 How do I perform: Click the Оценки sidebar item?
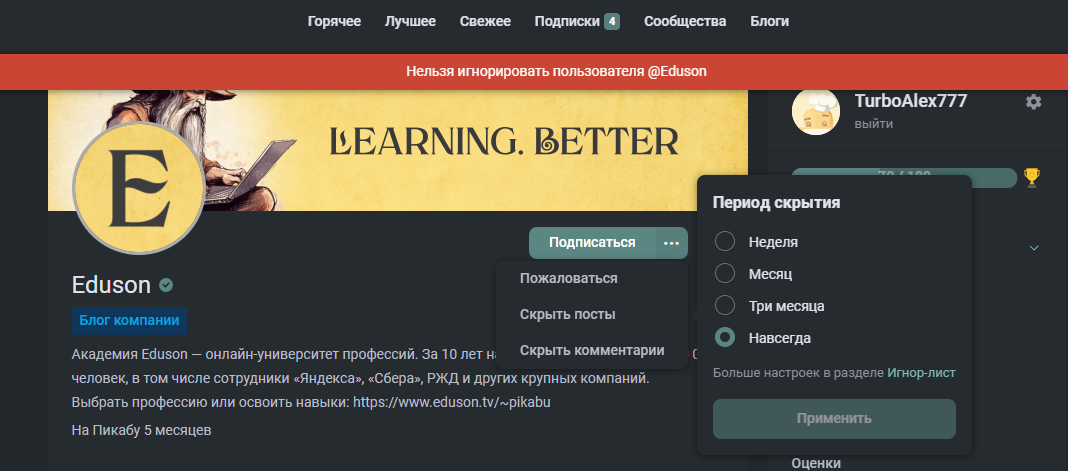point(816,464)
